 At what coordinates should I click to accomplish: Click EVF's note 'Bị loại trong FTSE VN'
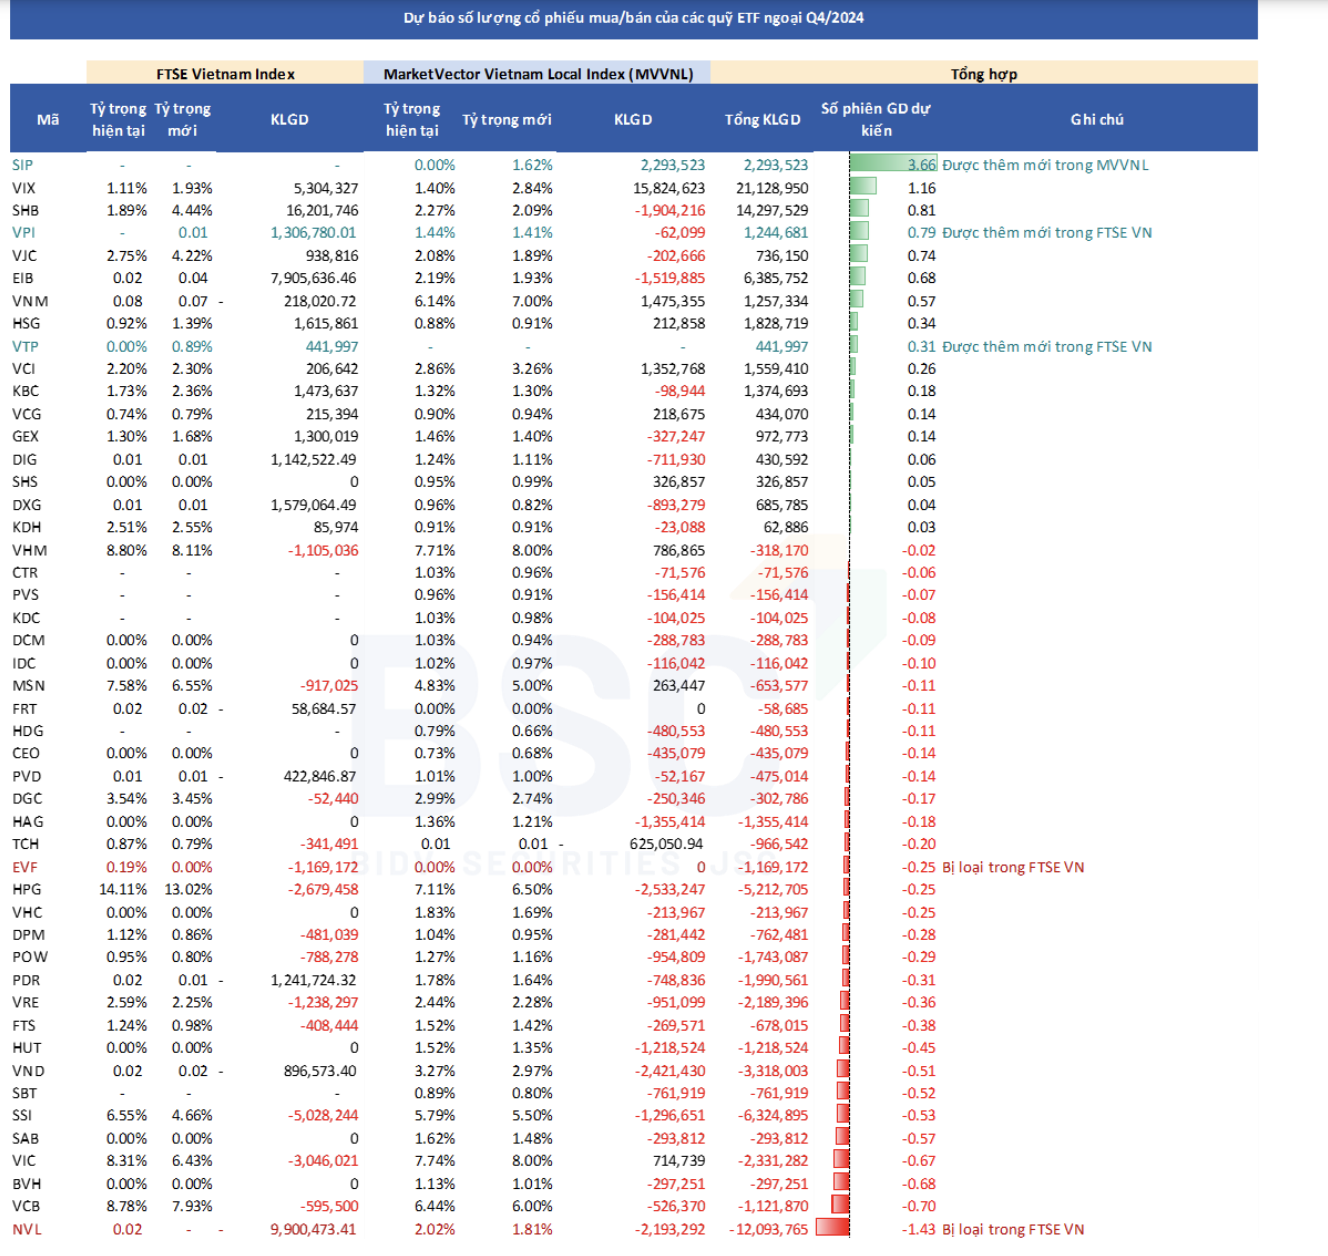coord(1012,867)
